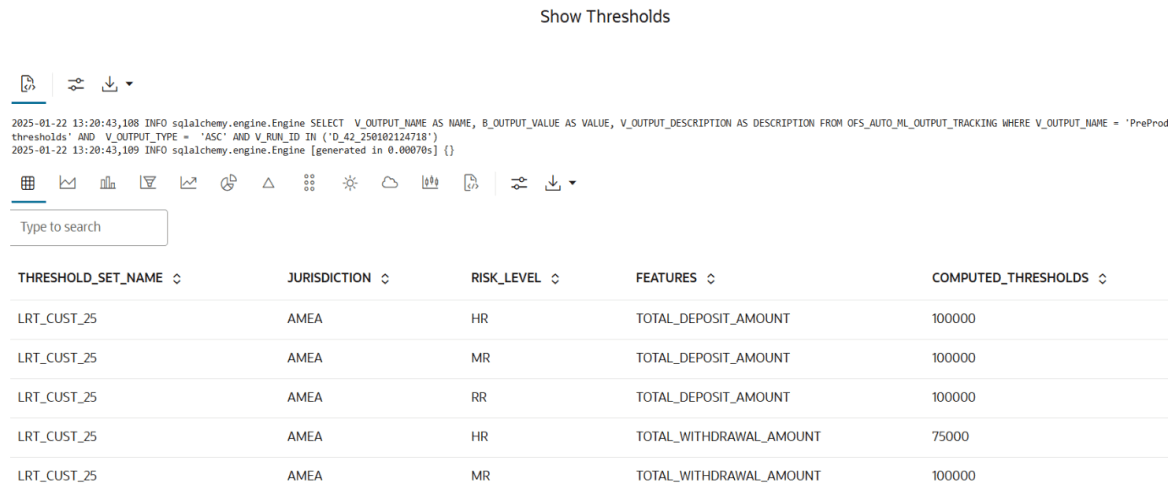This screenshot has width=1173, height=498.
Task: Open settings sliders in results toolbar
Action: pyautogui.click(x=519, y=183)
